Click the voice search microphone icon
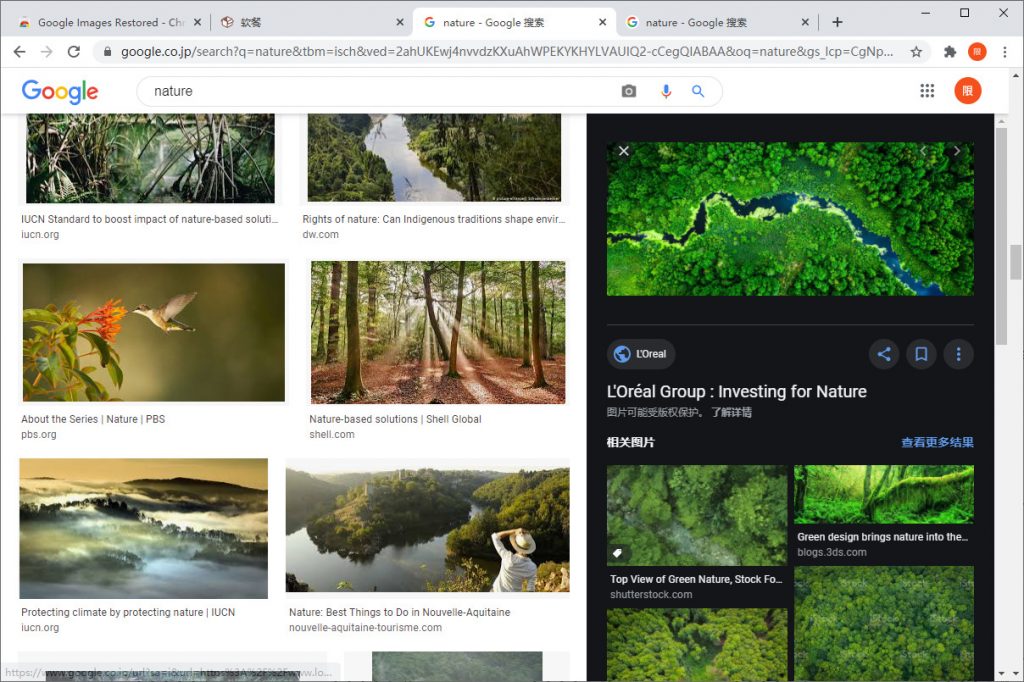Viewport: 1024px width, 682px height. point(666,91)
